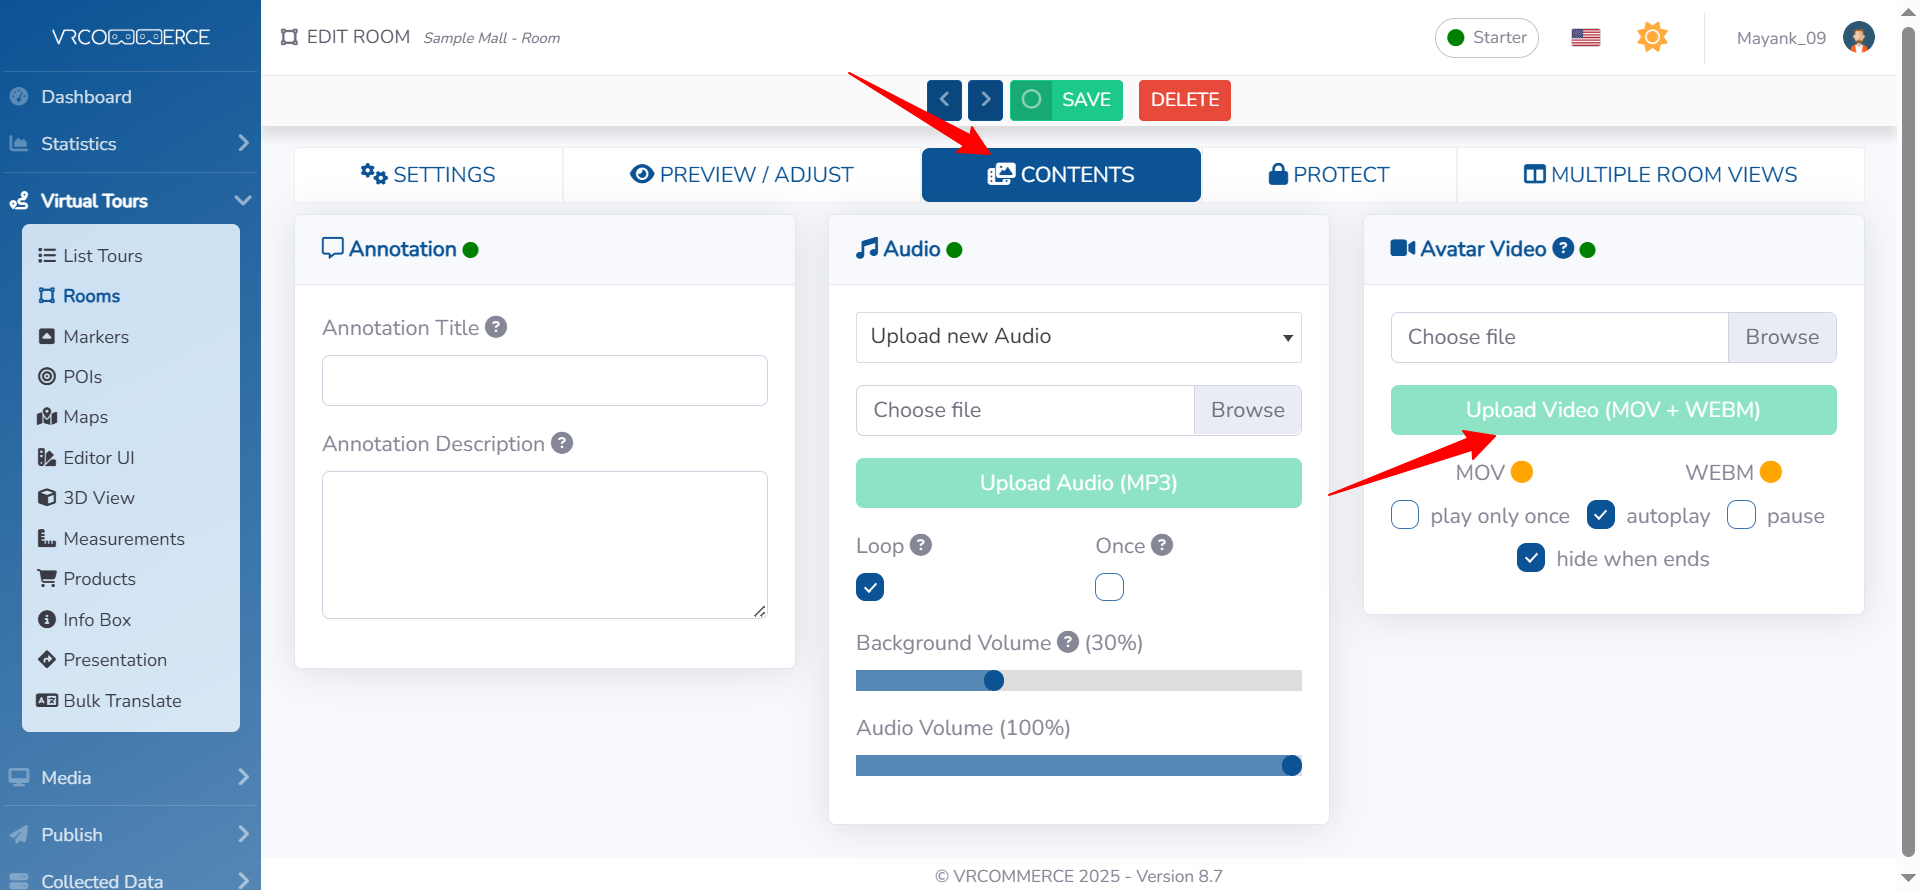Click the Background Volume slider handle
This screenshot has height=890, width=1920.
tap(993, 681)
